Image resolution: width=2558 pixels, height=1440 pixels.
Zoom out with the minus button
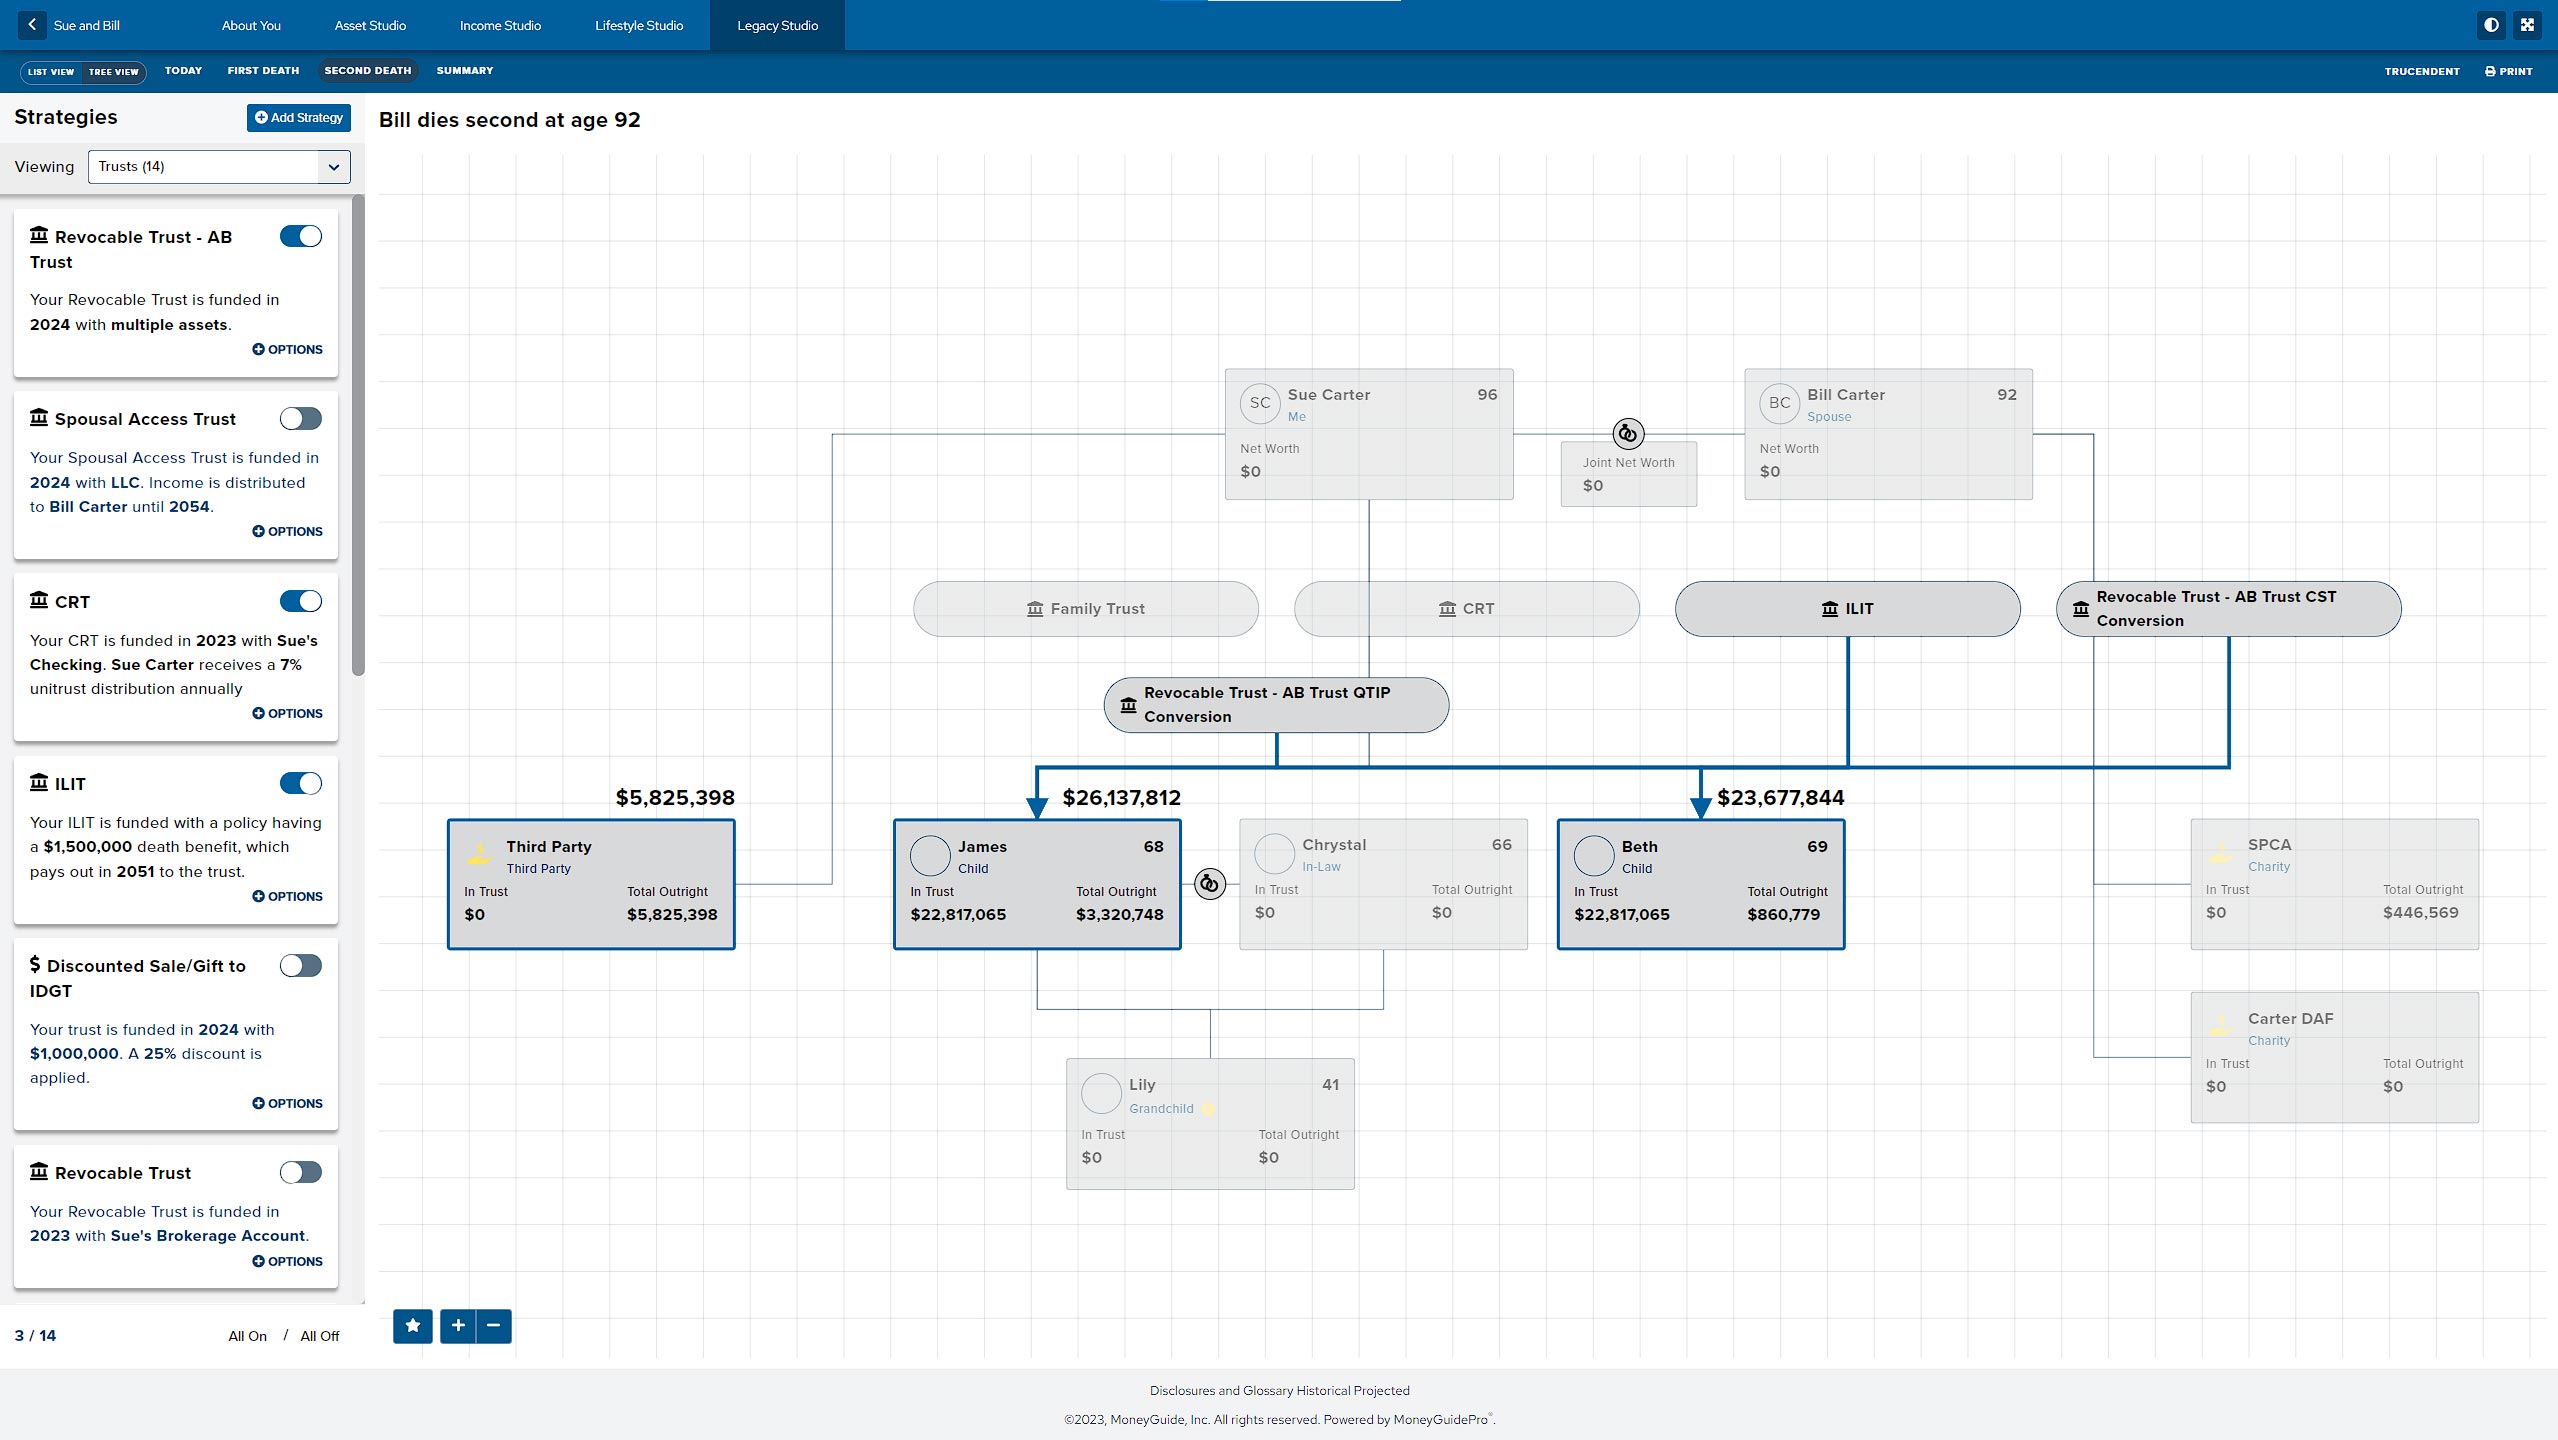point(494,1326)
